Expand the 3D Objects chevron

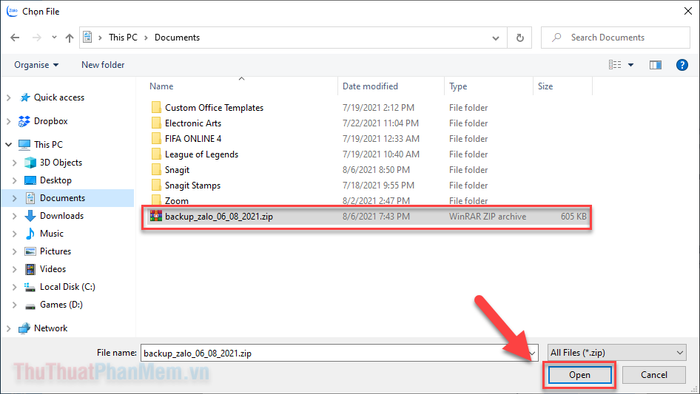click(x=14, y=163)
